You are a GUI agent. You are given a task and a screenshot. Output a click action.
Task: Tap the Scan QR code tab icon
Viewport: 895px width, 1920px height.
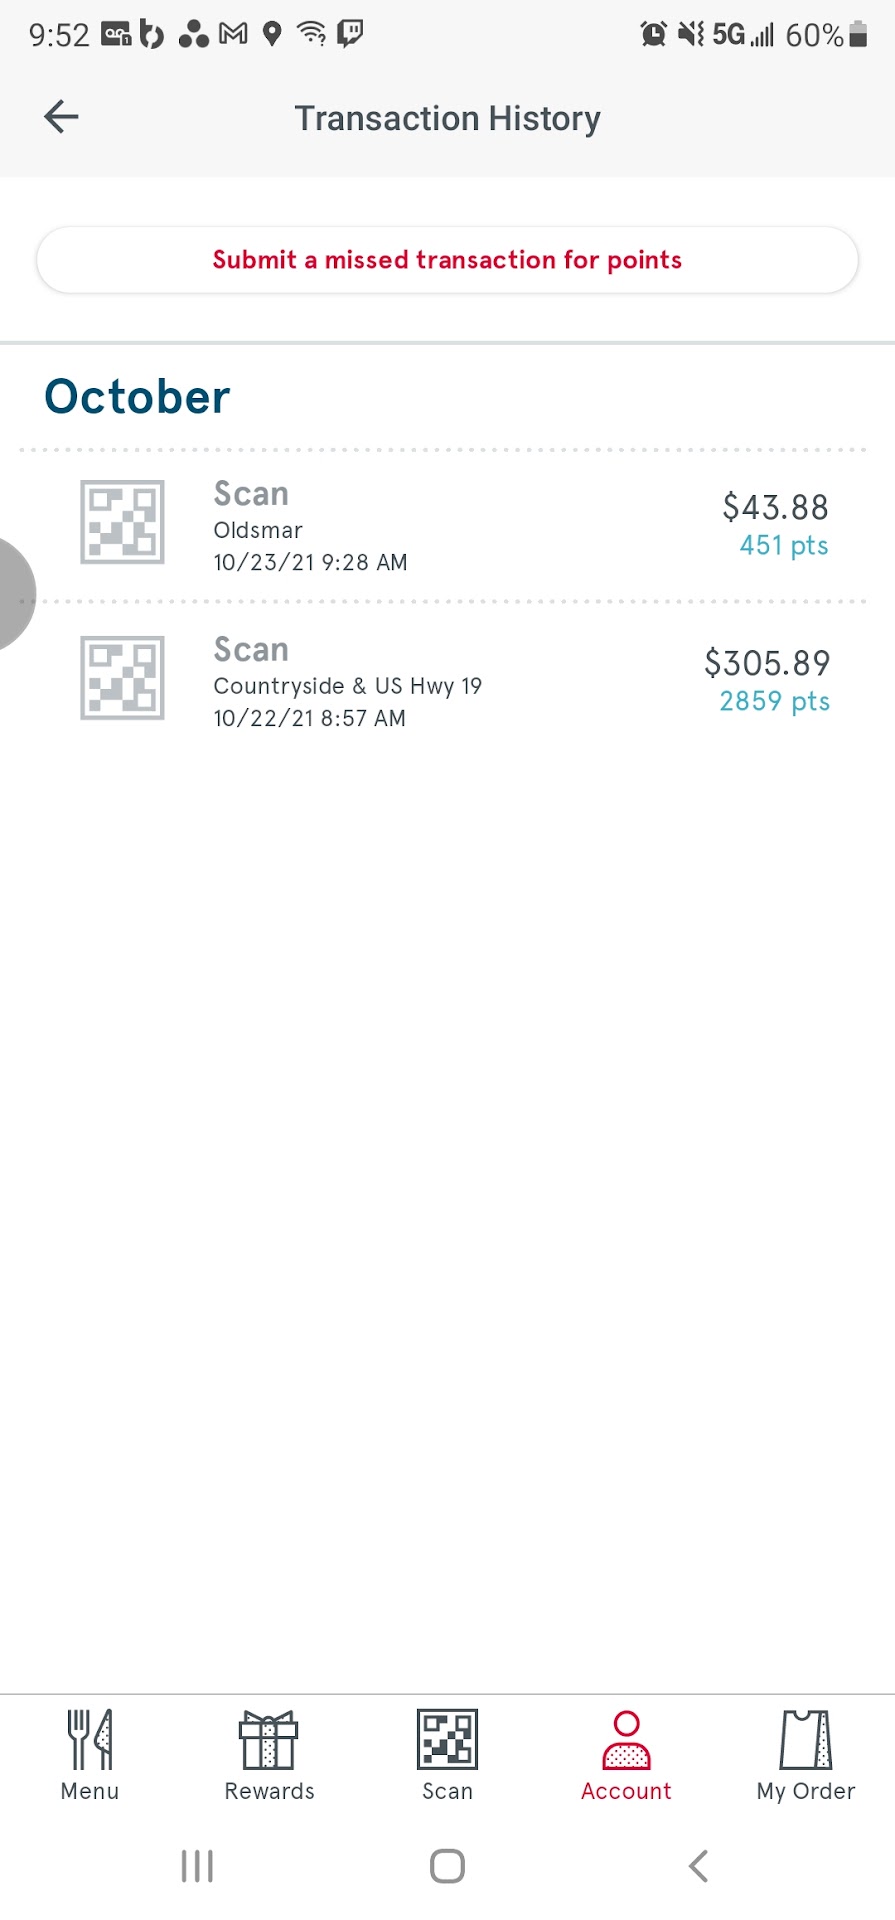[x=447, y=1741]
